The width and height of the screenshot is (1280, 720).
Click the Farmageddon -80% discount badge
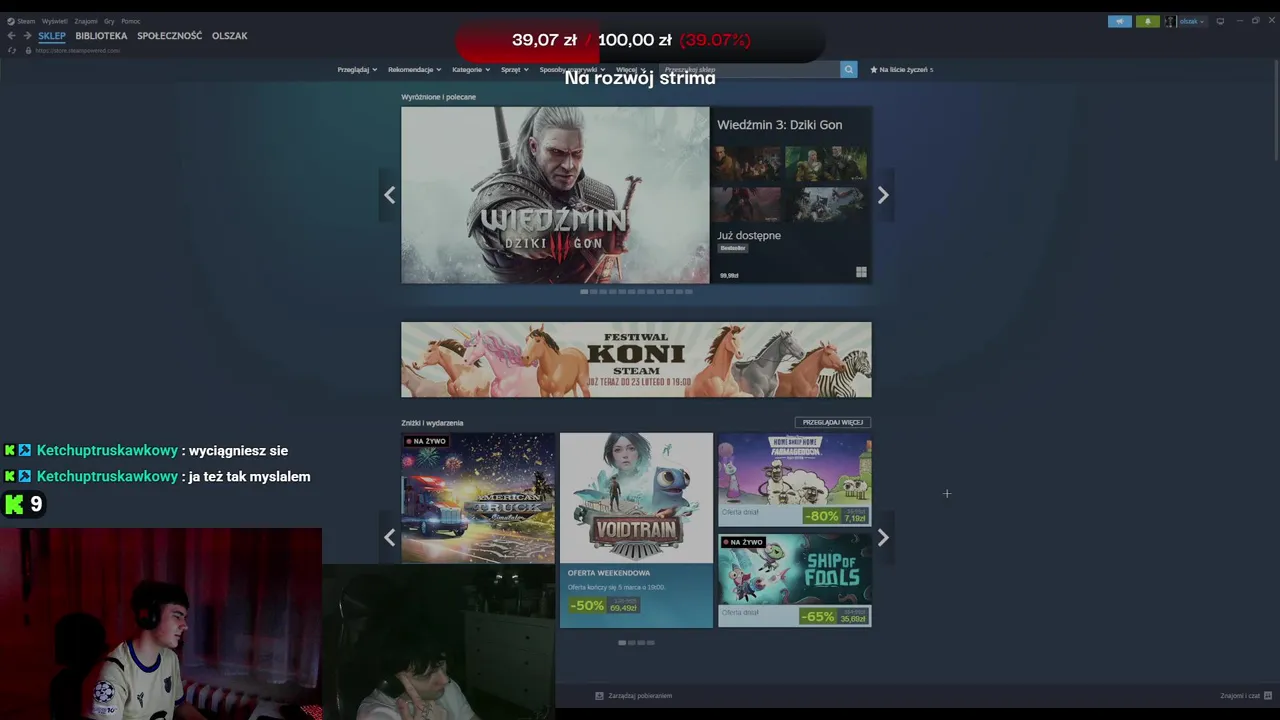coord(822,516)
